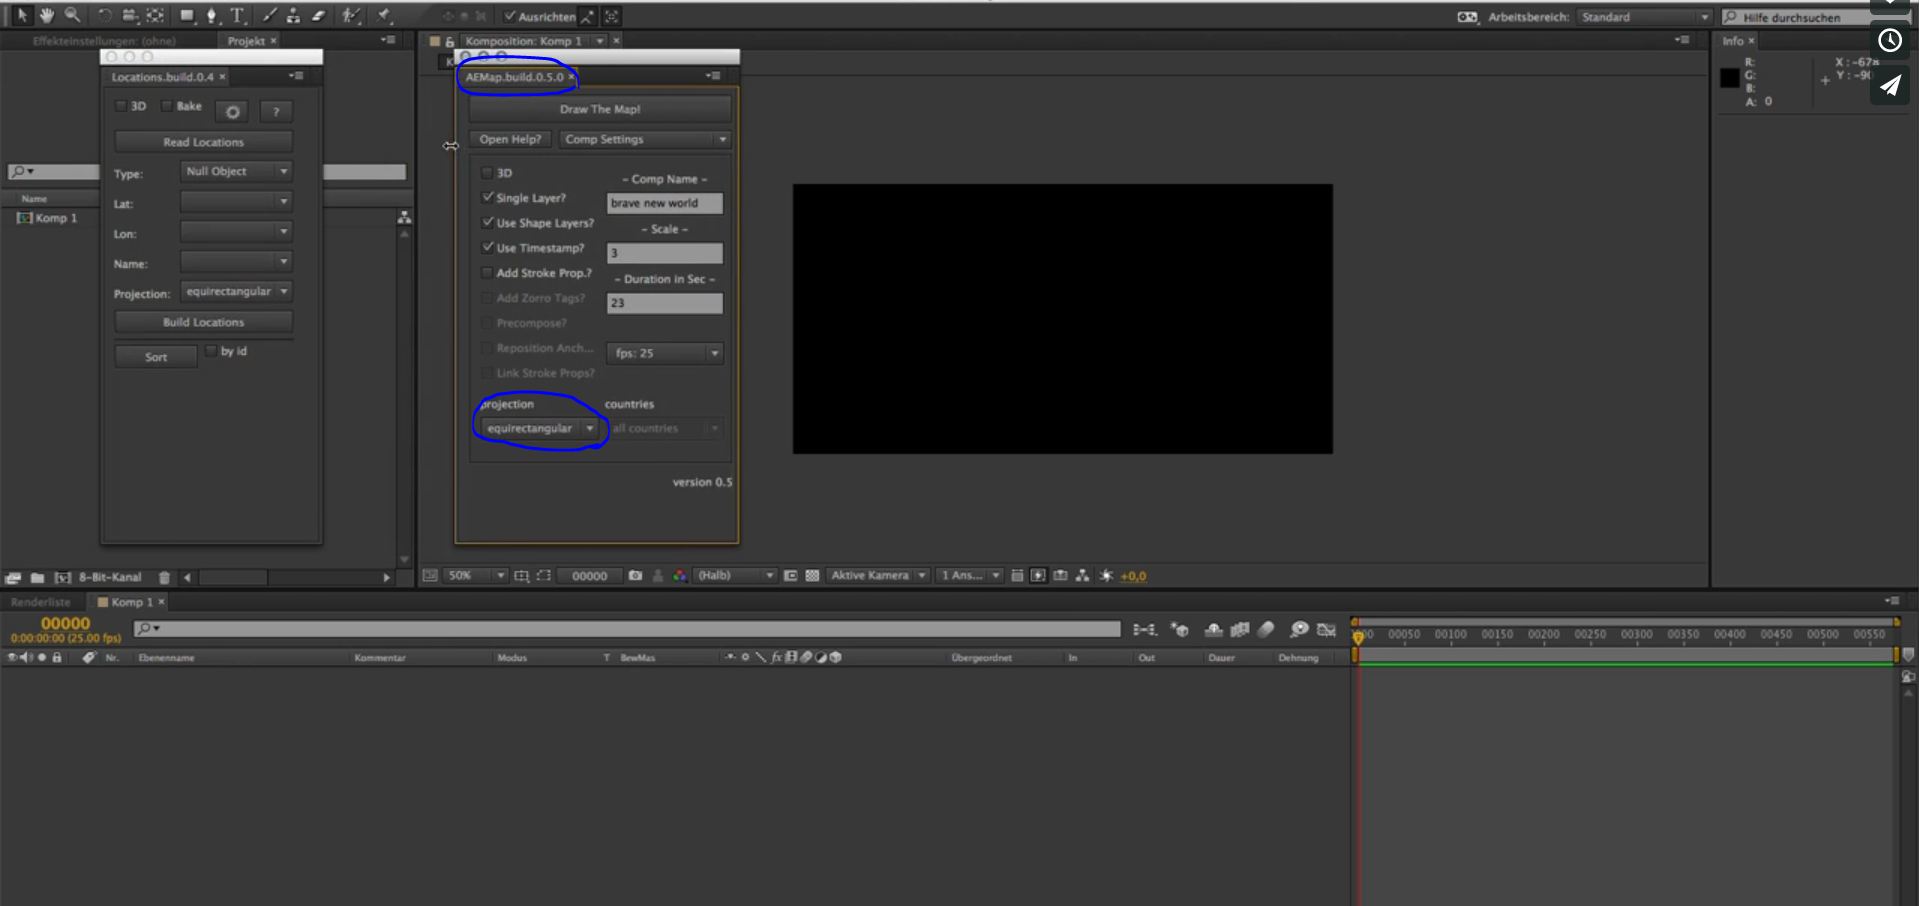
Task: Select the Eraser tool
Action: click(x=319, y=16)
